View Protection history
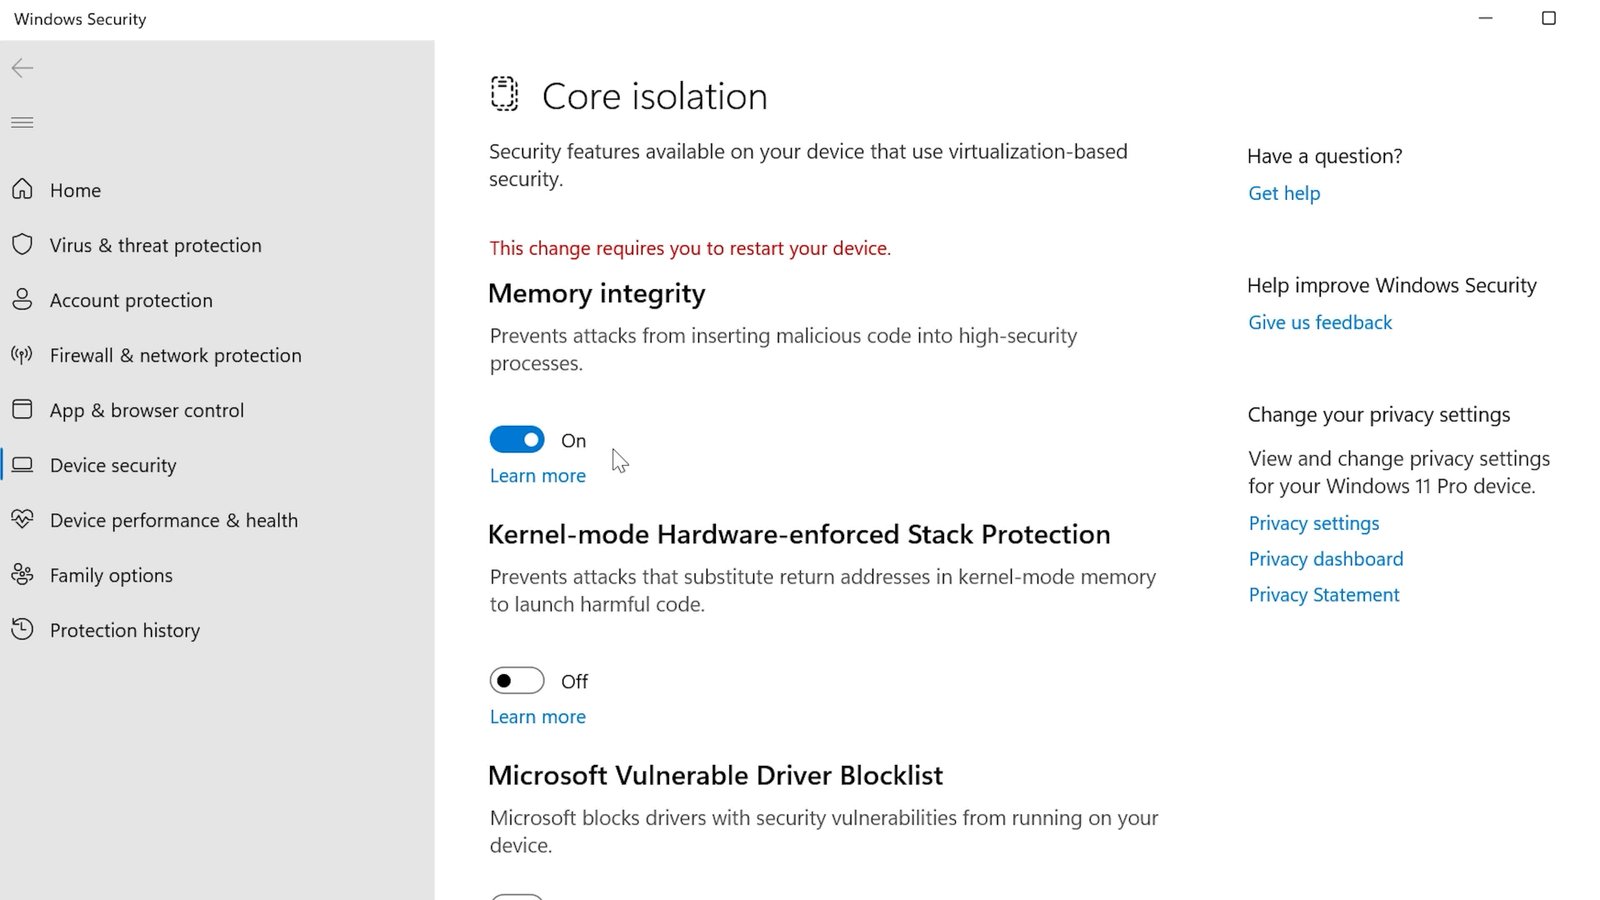1600x900 pixels. [125, 630]
